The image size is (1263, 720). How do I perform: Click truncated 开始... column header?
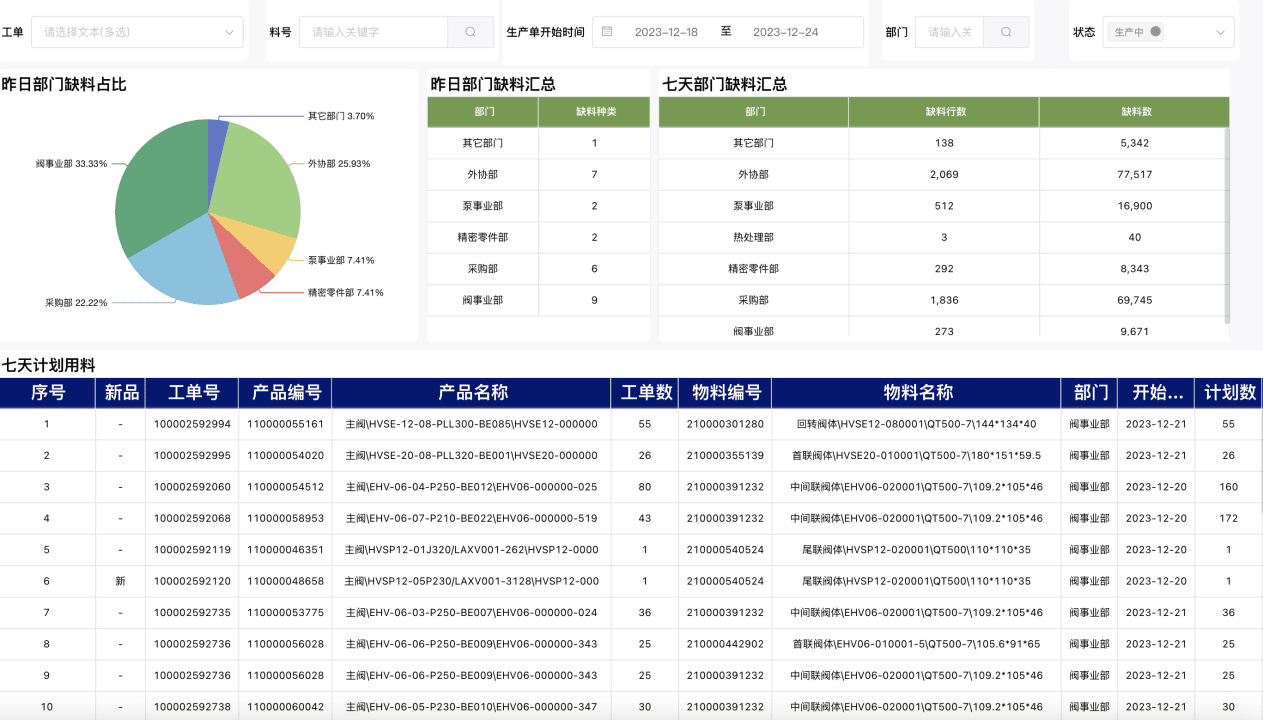(1156, 393)
